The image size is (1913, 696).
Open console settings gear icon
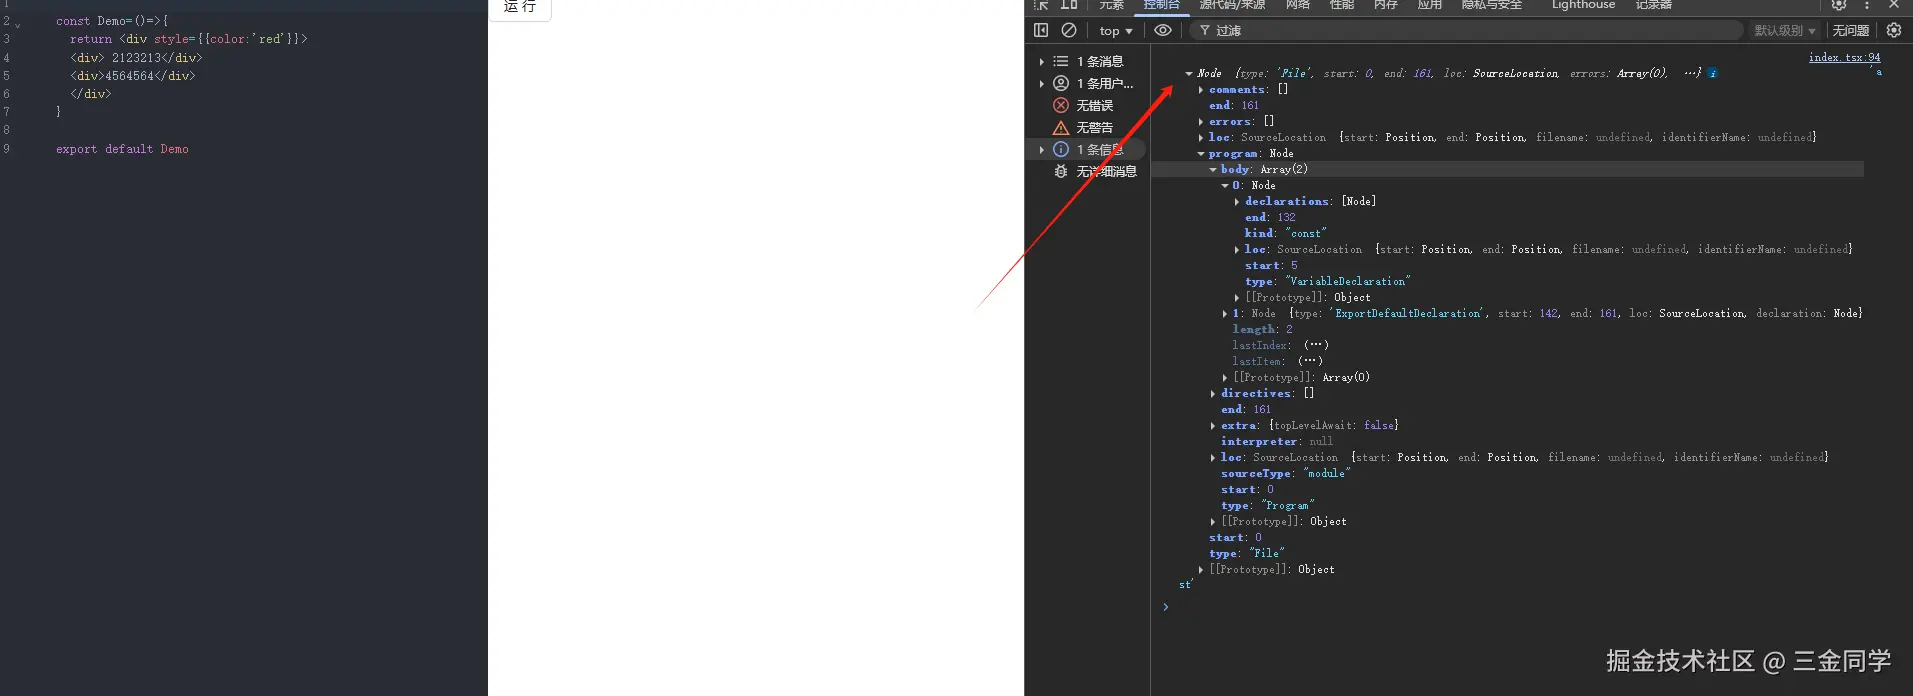tap(1894, 30)
